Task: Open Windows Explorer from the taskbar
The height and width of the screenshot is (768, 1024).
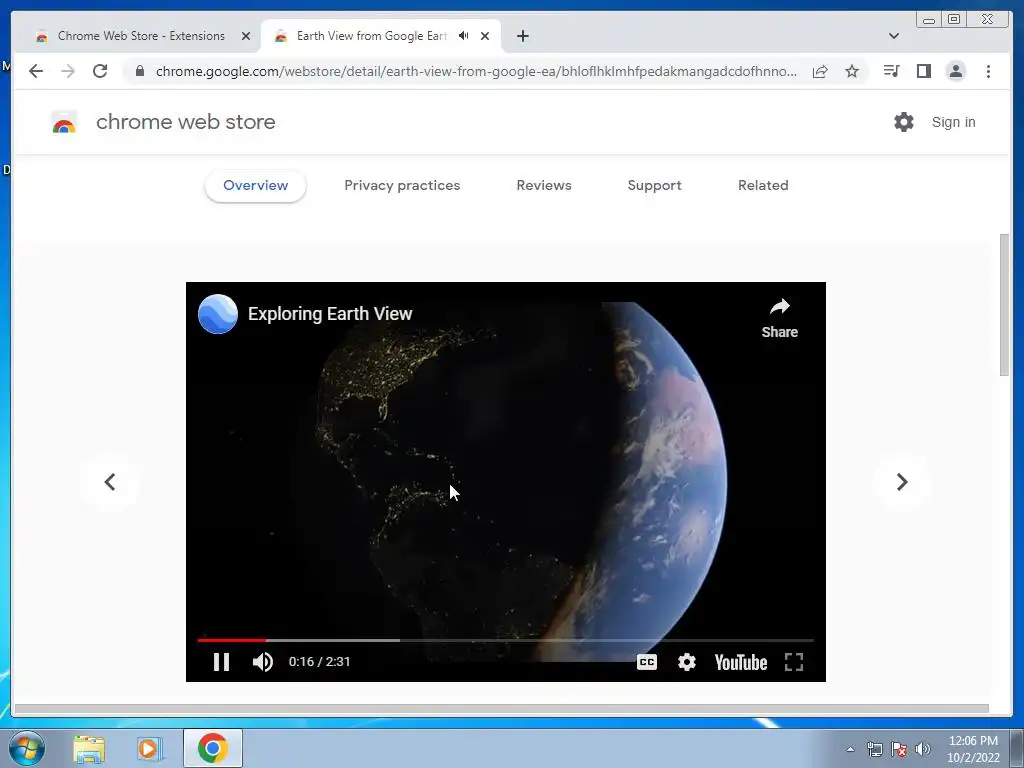Action: click(x=89, y=748)
